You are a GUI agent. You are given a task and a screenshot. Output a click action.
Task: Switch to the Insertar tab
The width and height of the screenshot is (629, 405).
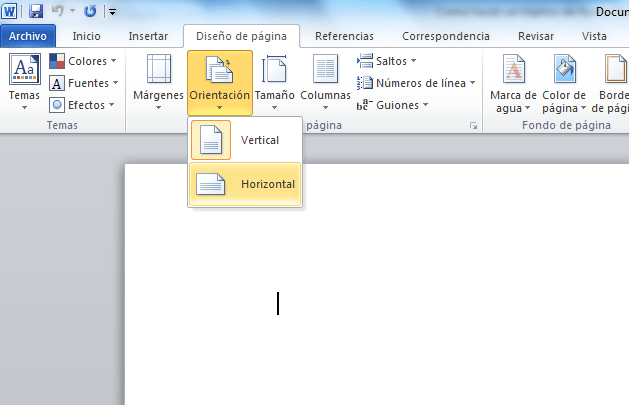pyautogui.click(x=148, y=36)
